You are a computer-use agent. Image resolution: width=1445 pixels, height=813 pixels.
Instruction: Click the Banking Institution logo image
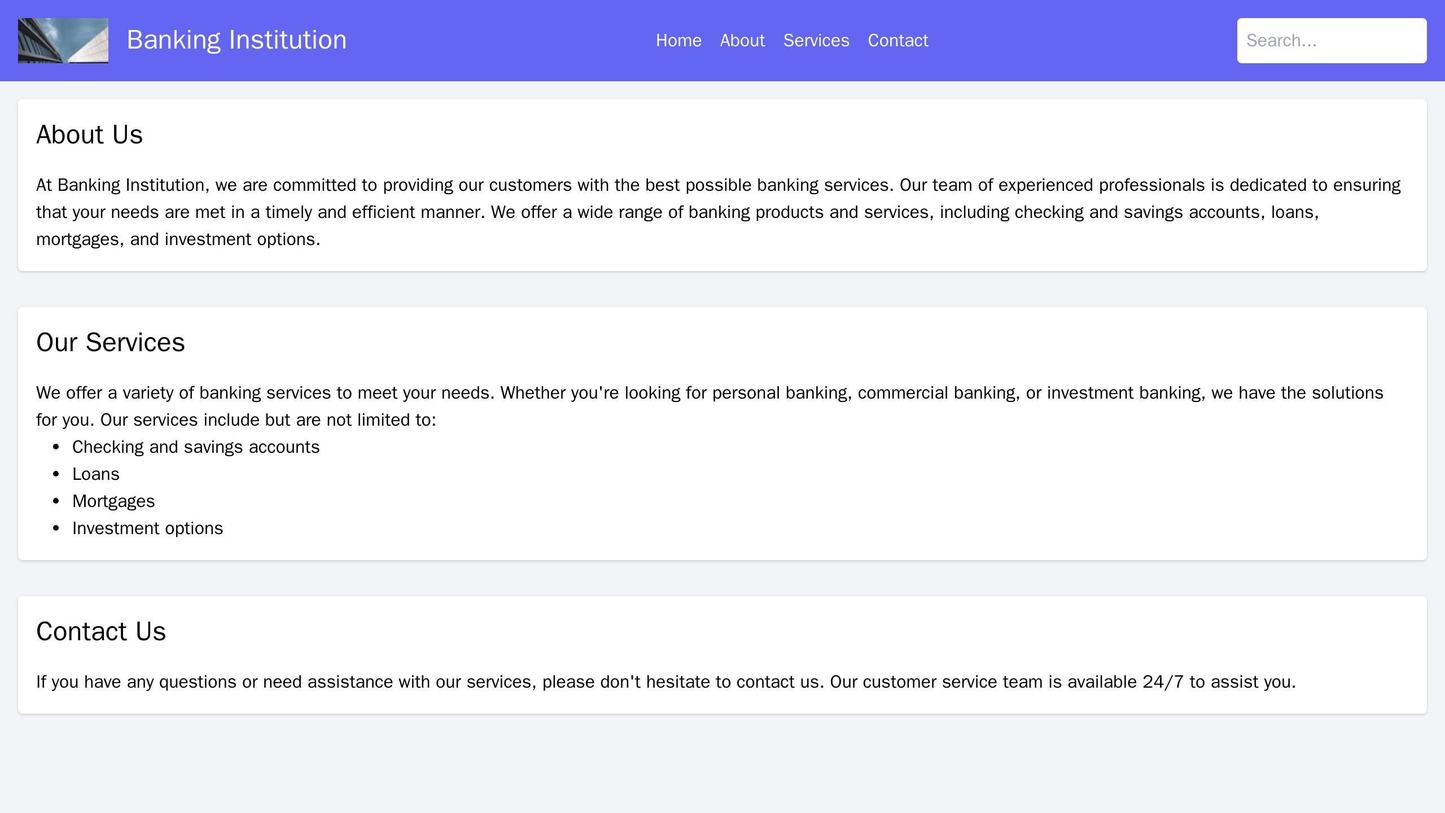point(62,40)
